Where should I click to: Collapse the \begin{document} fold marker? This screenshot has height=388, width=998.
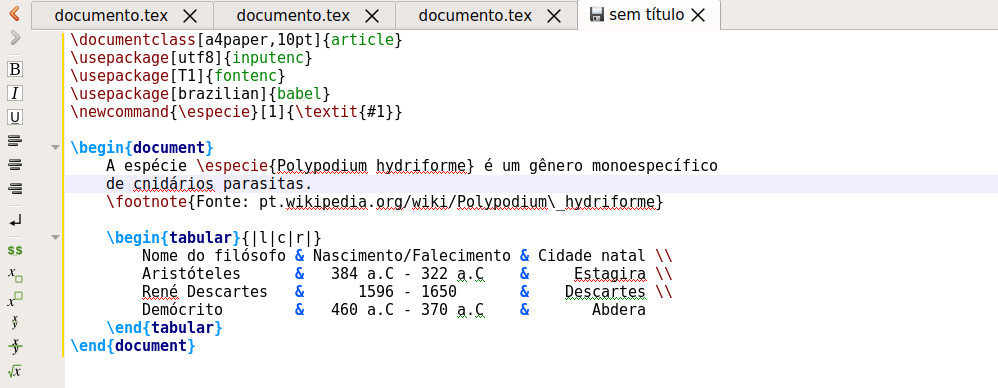coord(55,148)
